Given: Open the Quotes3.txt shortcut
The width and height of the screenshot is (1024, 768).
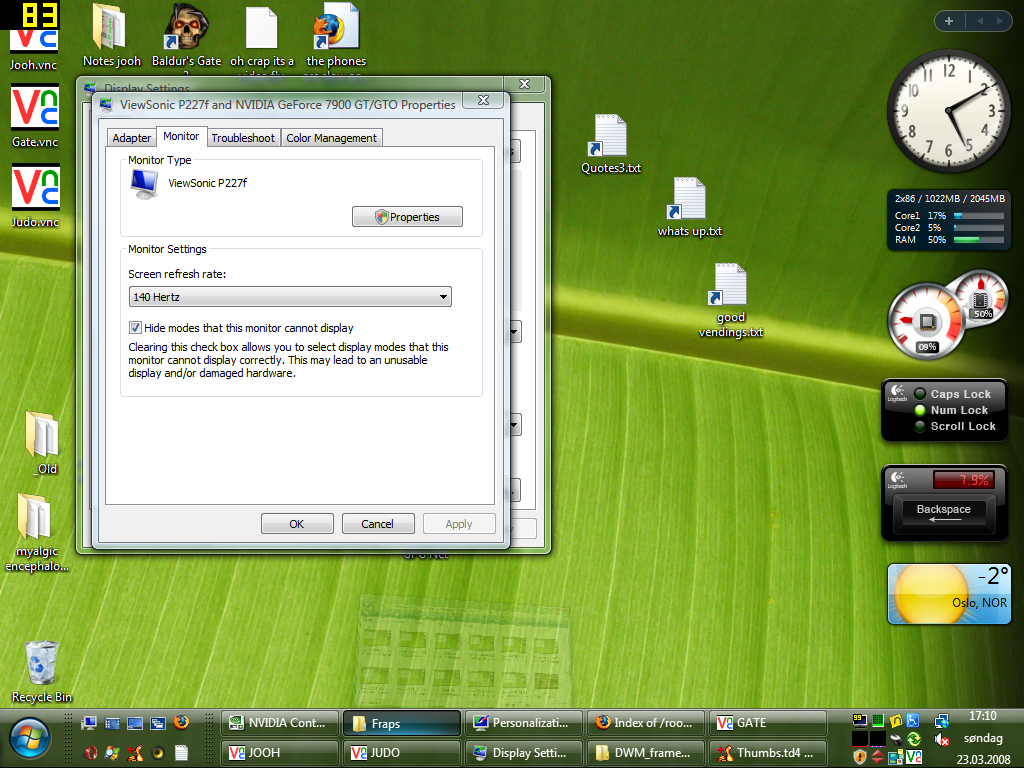Looking at the screenshot, I should (x=611, y=144).
